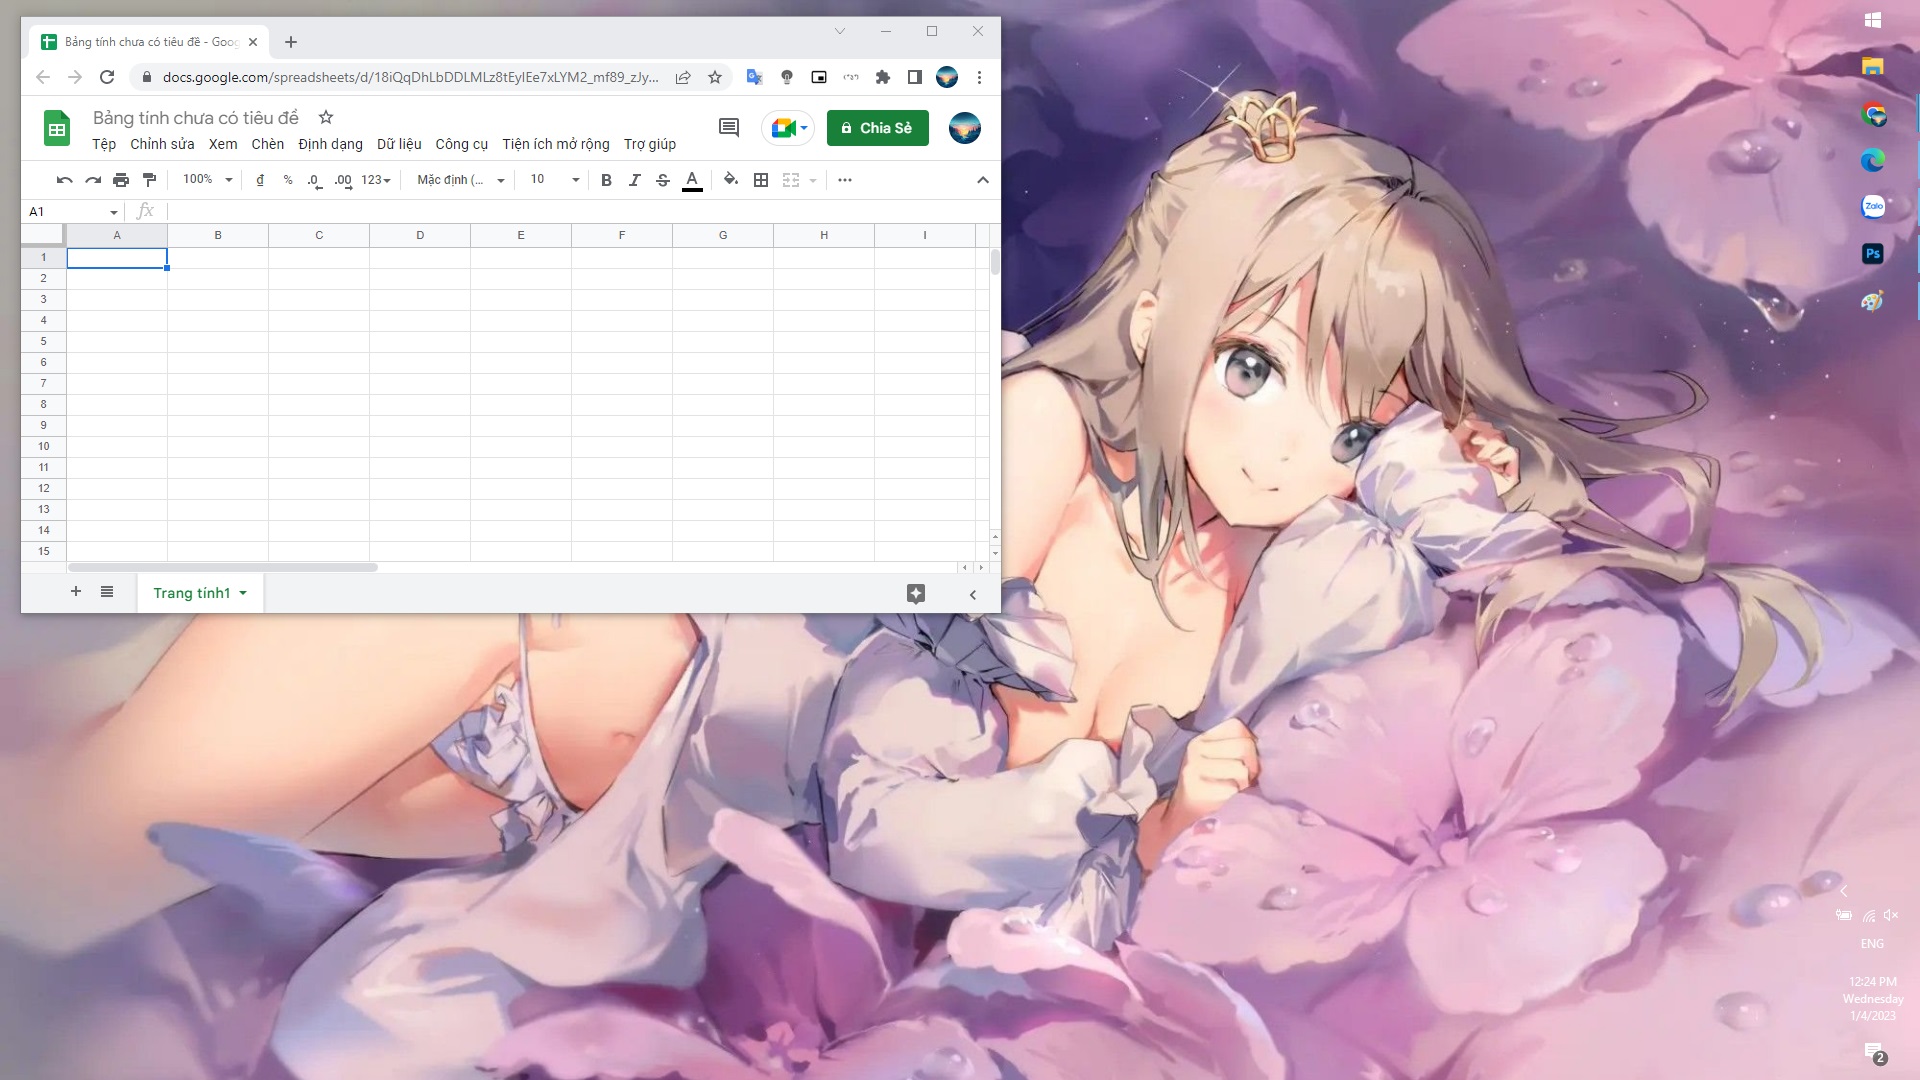Click the Chrome address bar URL

coord(411,77)
